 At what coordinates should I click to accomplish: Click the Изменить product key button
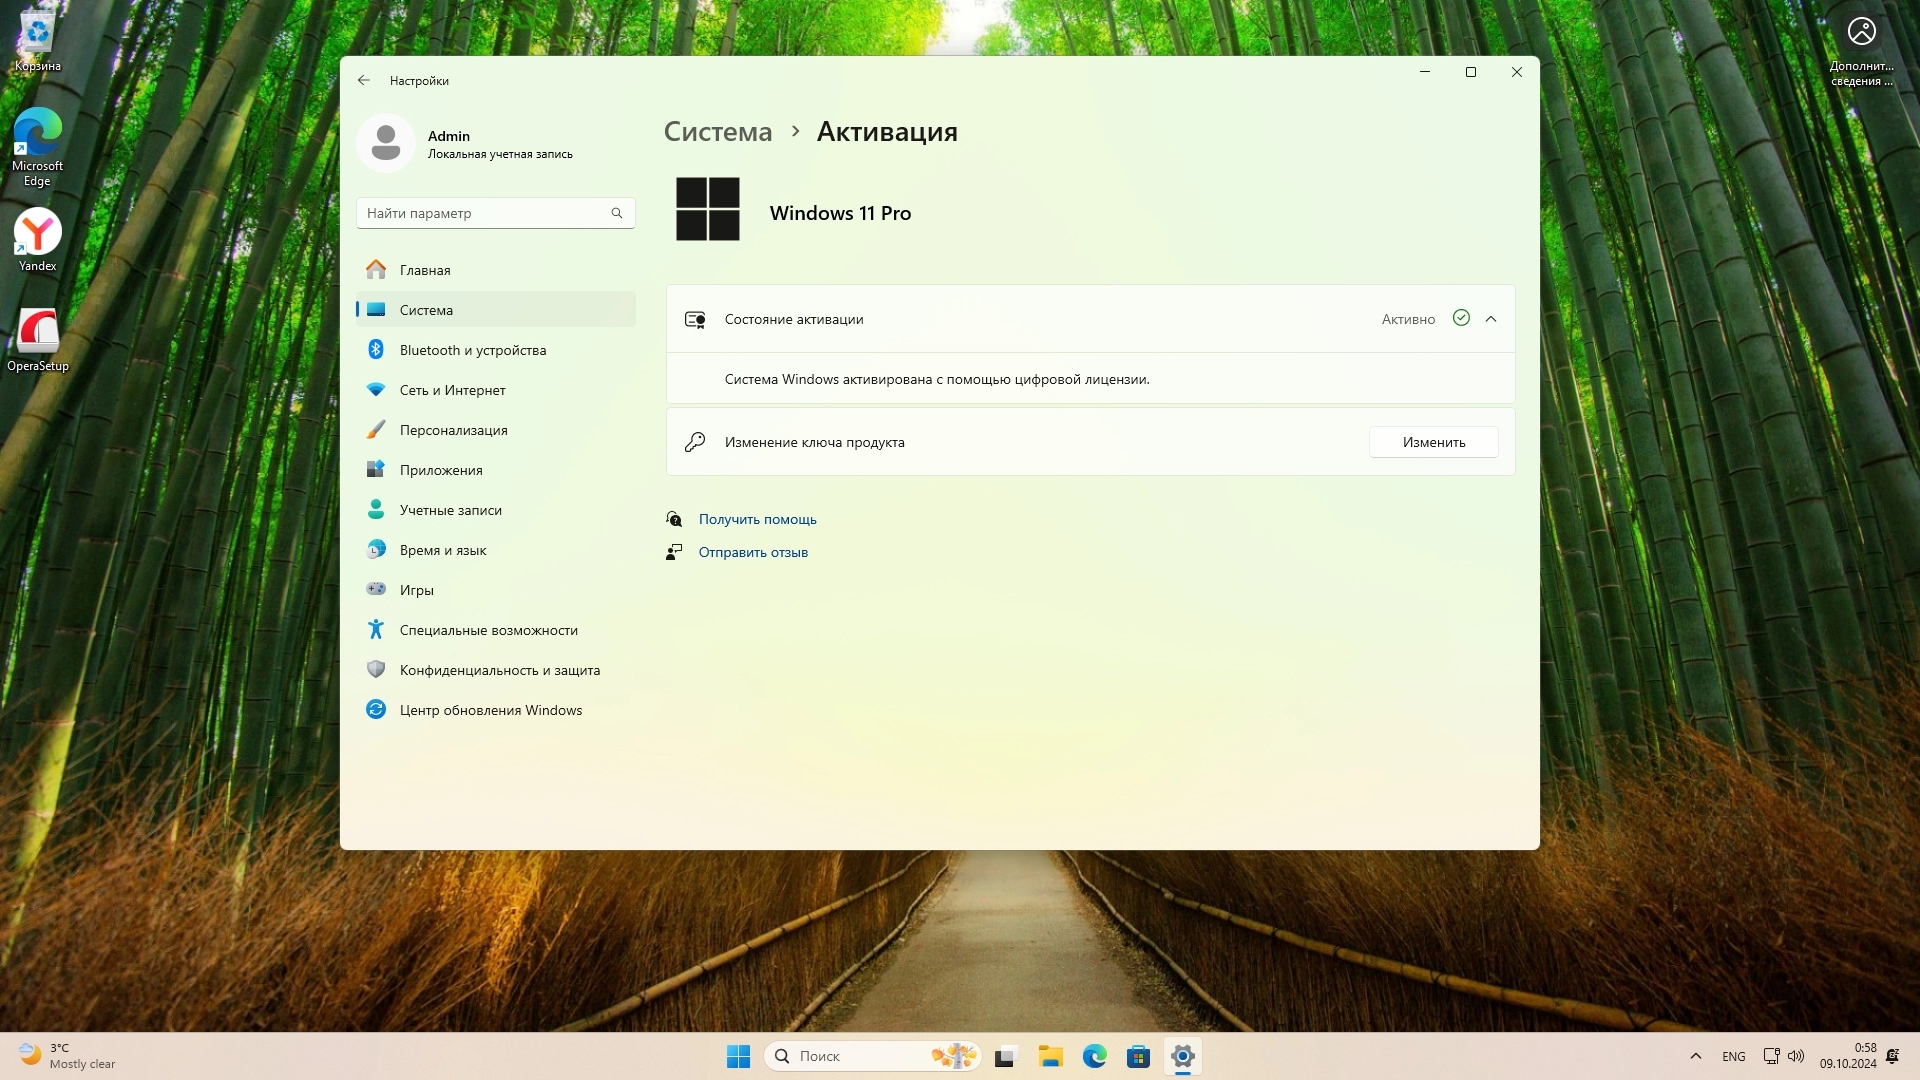pos(1433,442)
